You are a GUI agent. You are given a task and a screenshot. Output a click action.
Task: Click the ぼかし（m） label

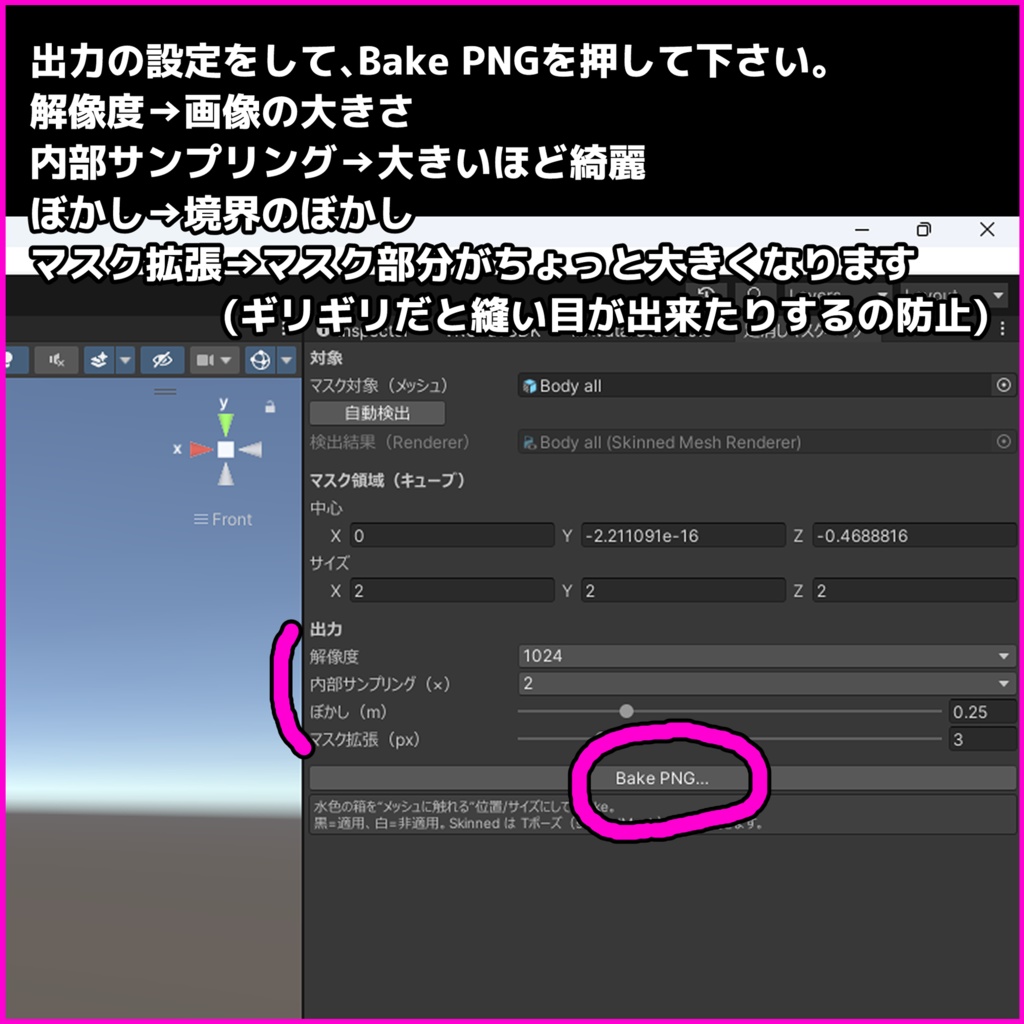(349, 711)
